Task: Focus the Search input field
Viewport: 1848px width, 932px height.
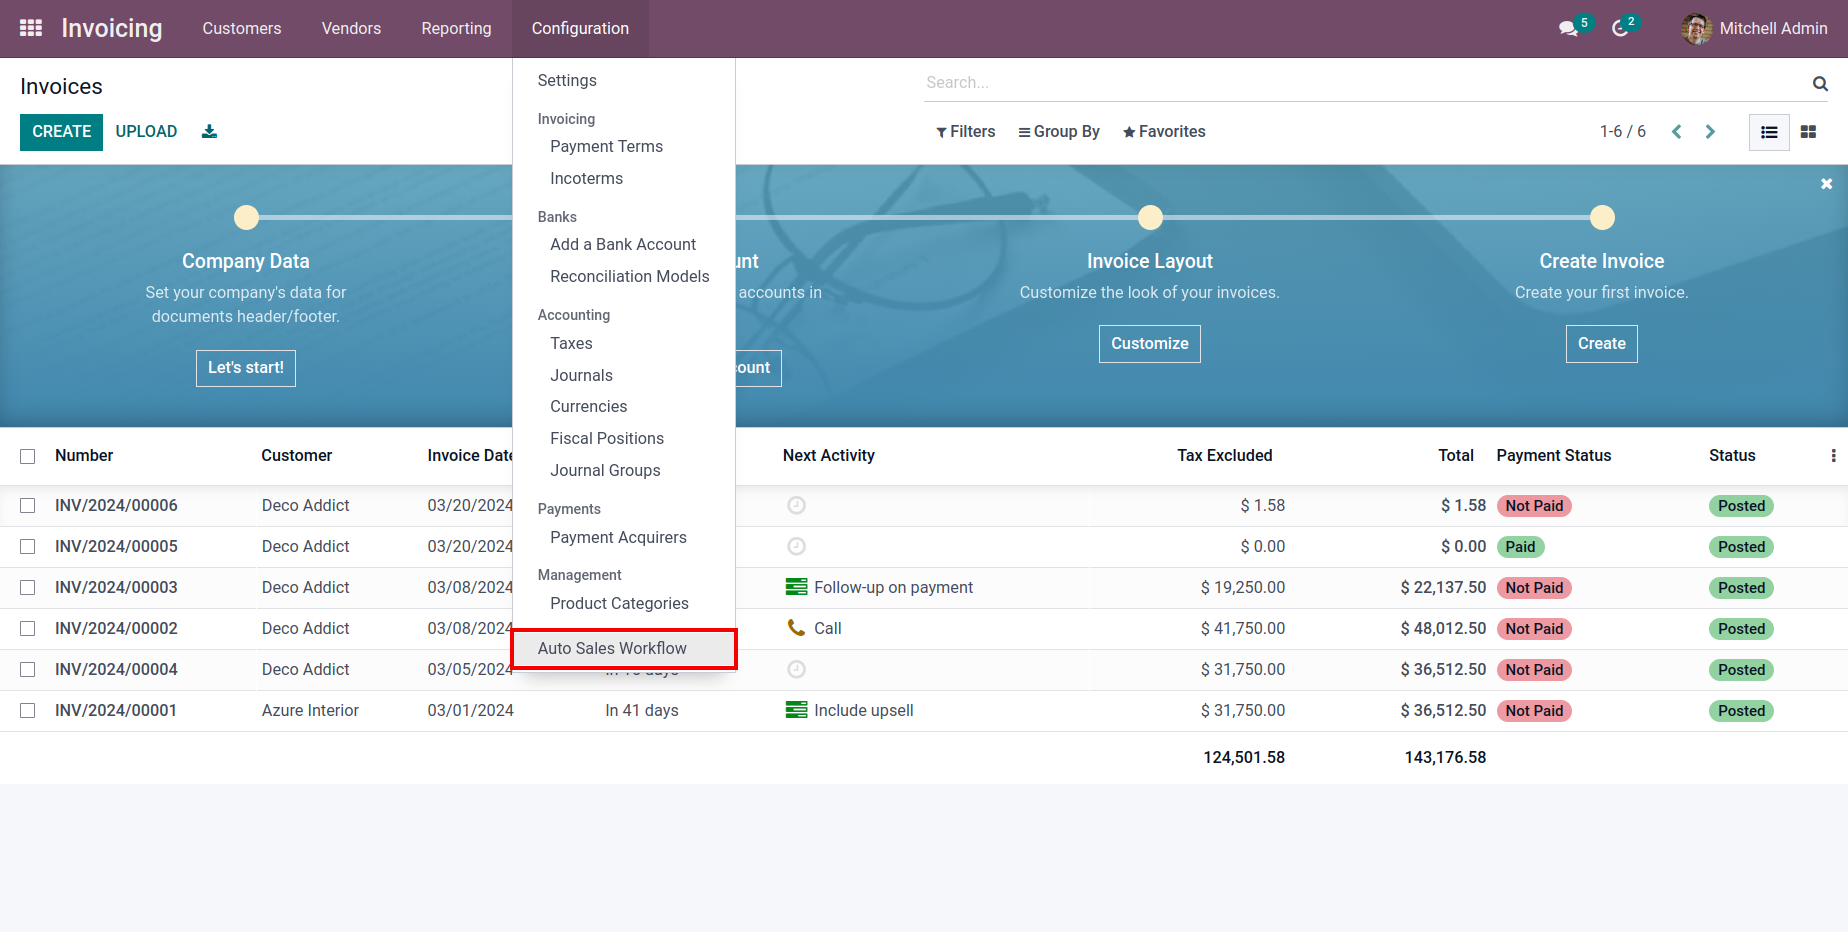Action: 1364,83
